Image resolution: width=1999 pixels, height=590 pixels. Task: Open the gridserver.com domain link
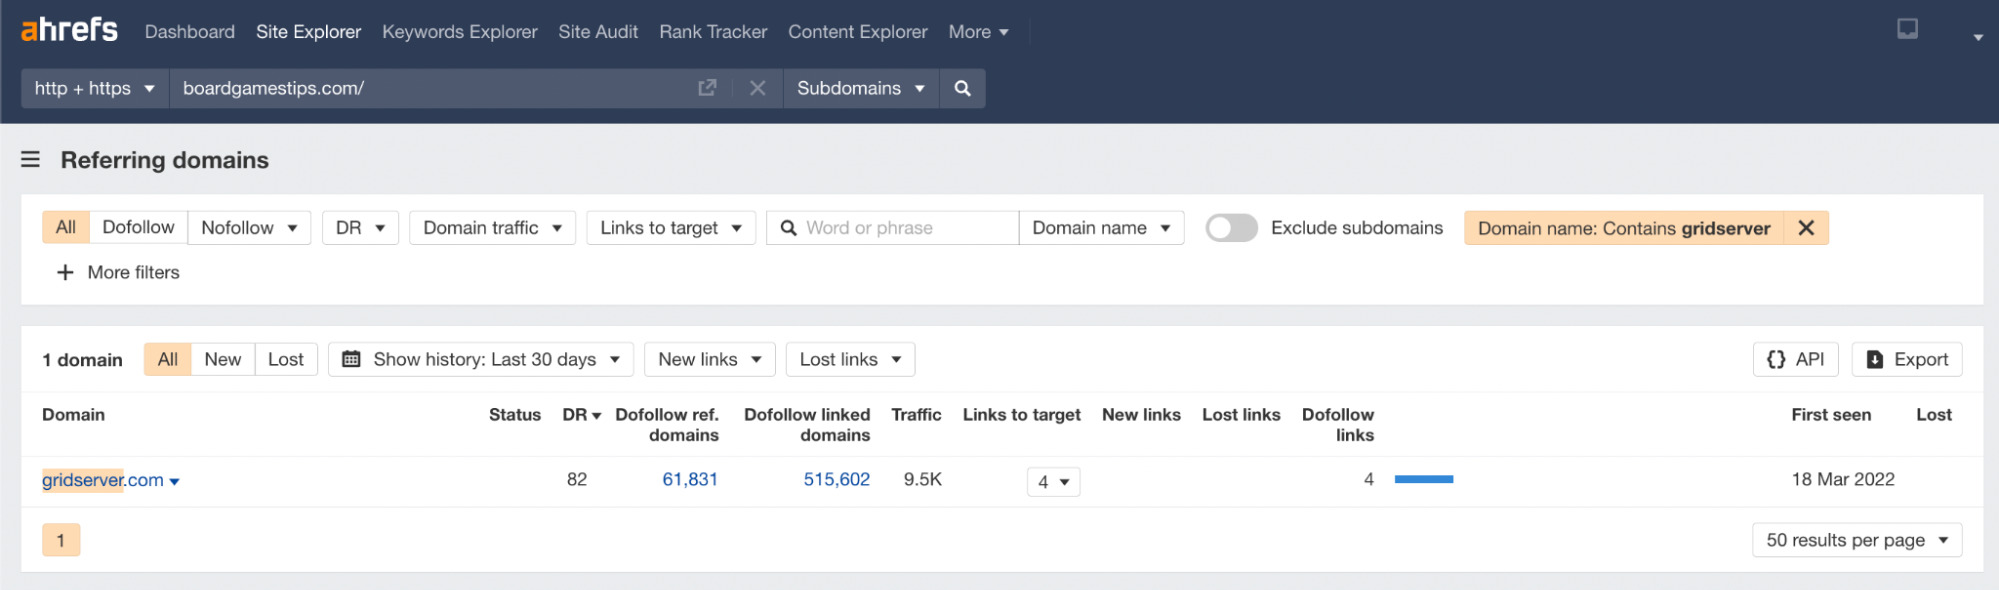(x=102, y=480)
